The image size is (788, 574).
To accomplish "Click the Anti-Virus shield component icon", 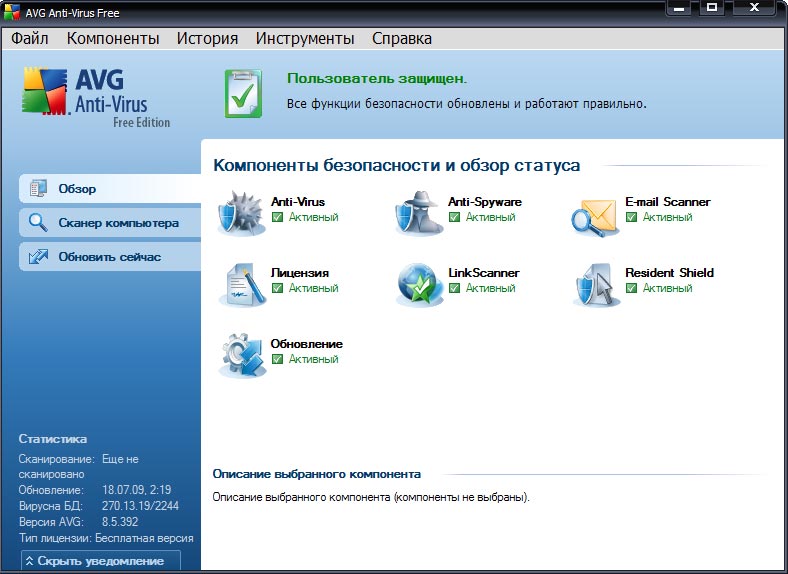I will 241,213.
